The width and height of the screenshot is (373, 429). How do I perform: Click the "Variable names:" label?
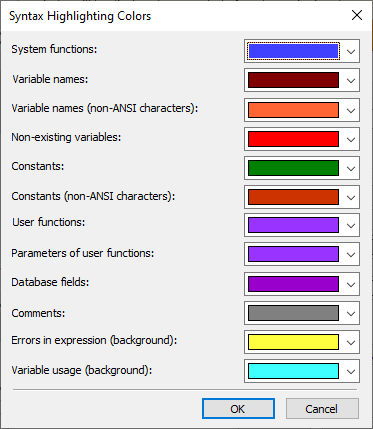[x=50, y=79]
